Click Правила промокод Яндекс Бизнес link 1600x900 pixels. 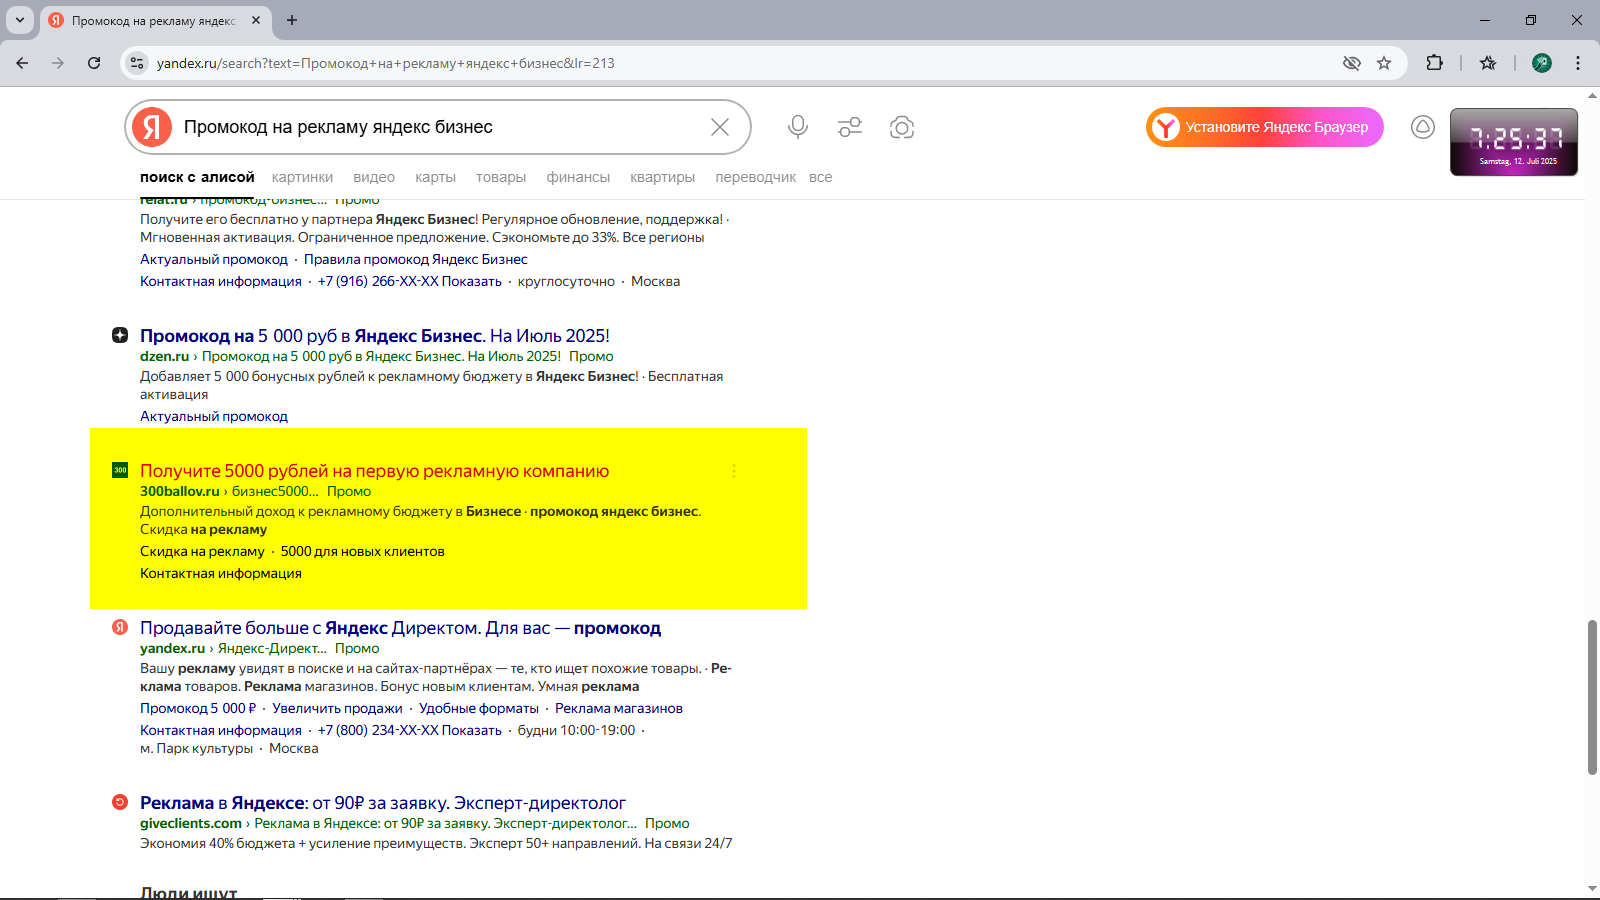tap(416, 259)
